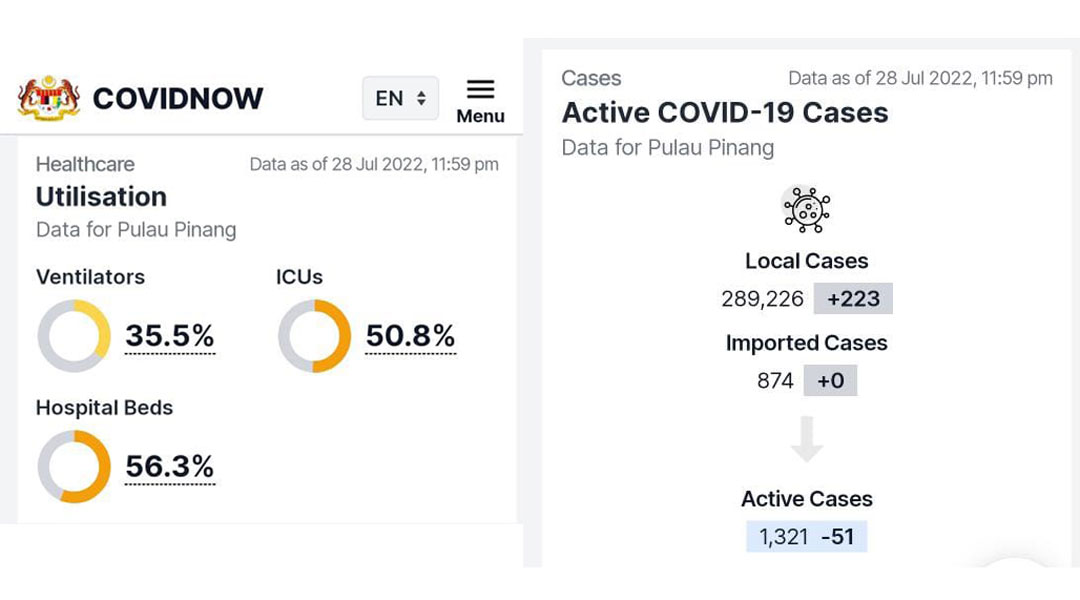The height and width of the screenshot is (600, 1080).
Task: Click the ICUs donut chart
Action: (x=314, y=336)
